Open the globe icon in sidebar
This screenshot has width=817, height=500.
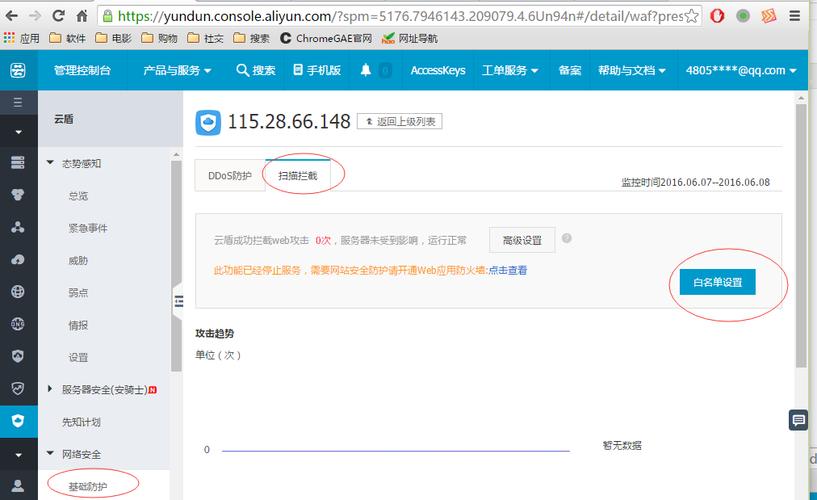(18, 292)
